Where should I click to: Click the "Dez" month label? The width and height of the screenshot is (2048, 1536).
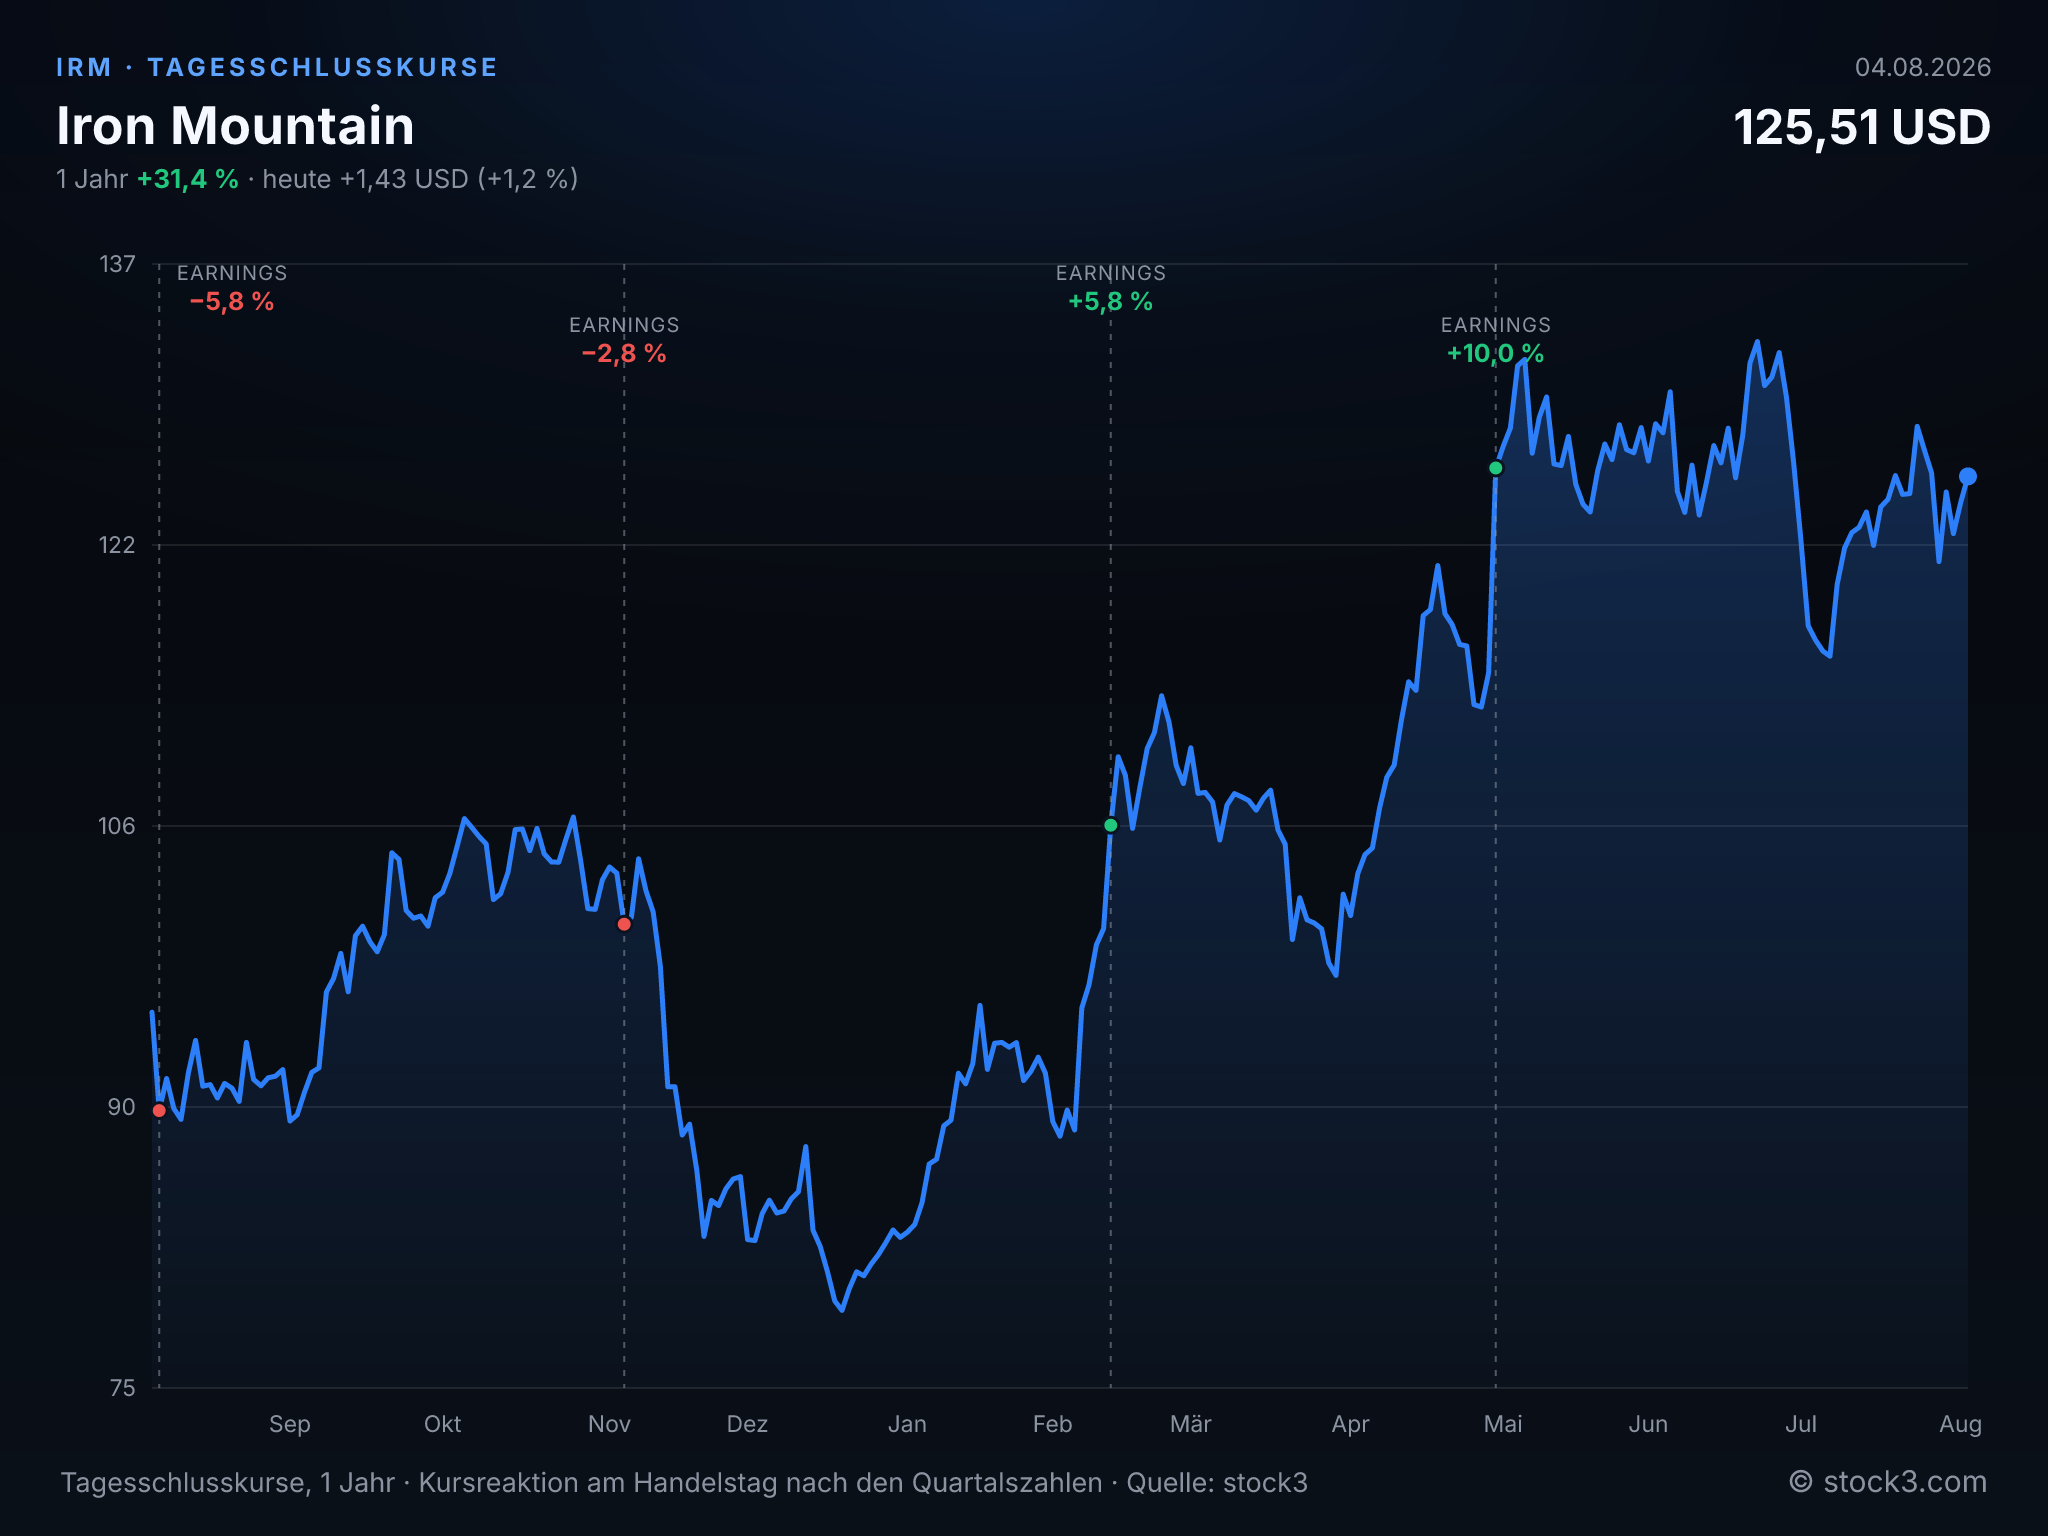tap(747, 1424)
